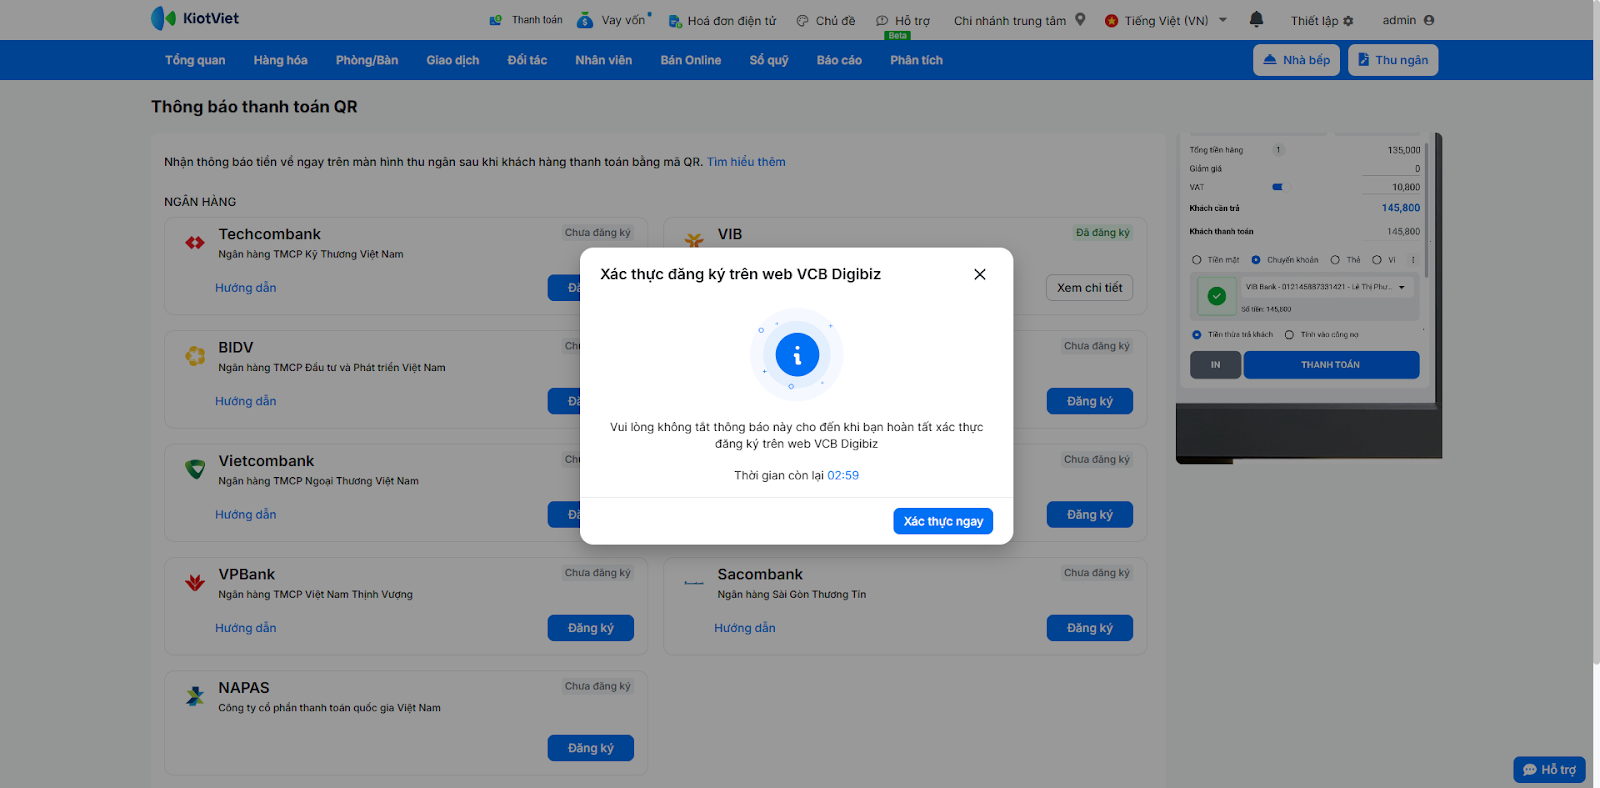The width and height of the screenshot is (1600, 788).
Task: Open the three-dot menu beside Ví
Action: tap(1413, 260)
